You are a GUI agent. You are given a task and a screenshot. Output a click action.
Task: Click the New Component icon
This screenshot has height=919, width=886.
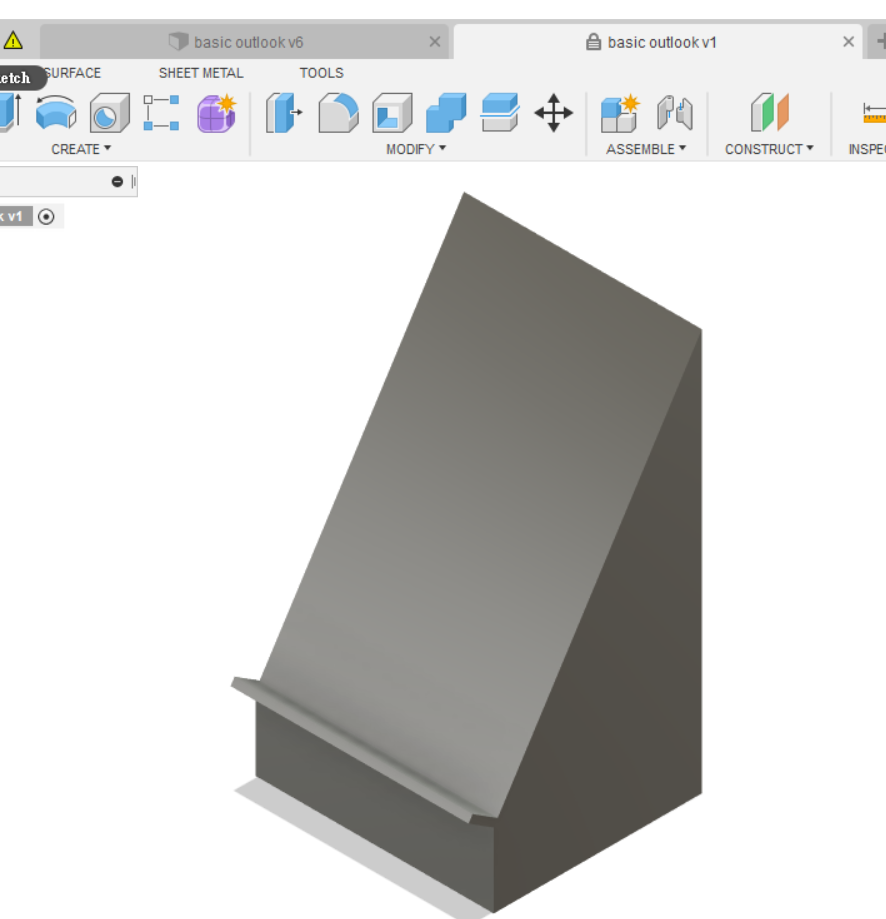point(620,113)
